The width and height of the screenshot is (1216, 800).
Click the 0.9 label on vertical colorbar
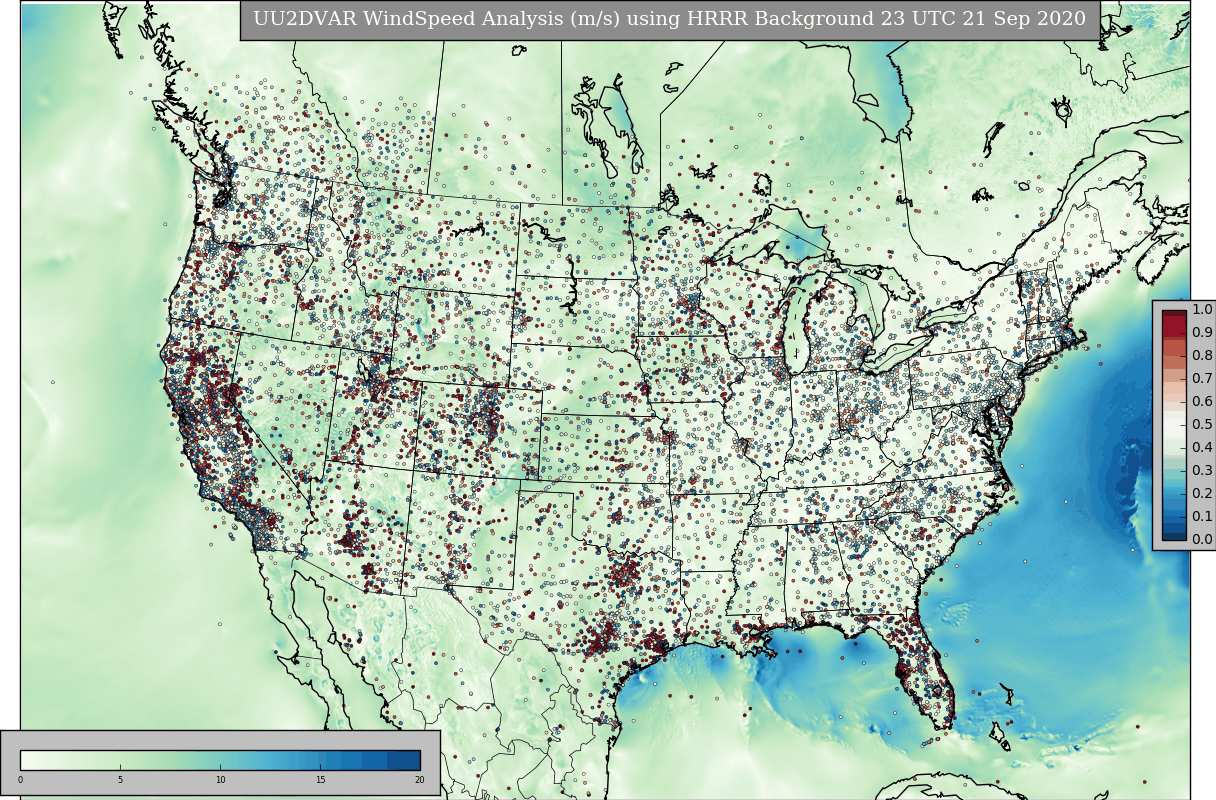1202,333
